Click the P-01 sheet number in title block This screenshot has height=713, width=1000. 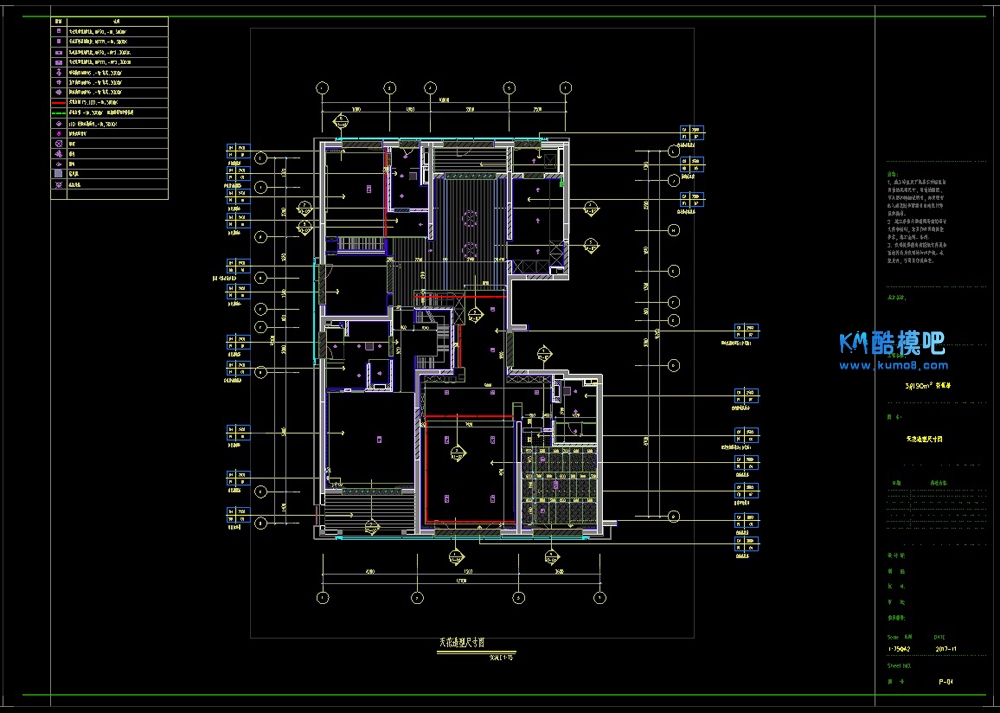coord(945,682)
